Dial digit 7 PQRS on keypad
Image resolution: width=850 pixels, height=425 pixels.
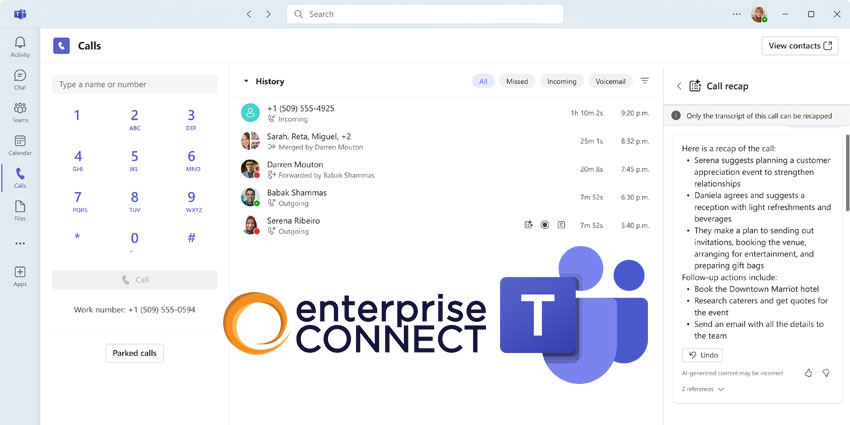(79, 201)
